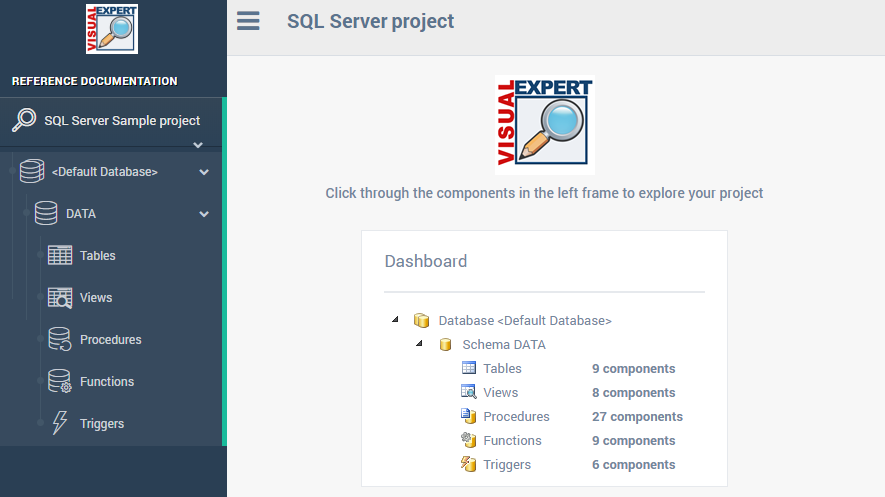The height and width of the screenshot is (497, 885).
Task: Open Triggers in the sidebar
Action: pos(102,424)
